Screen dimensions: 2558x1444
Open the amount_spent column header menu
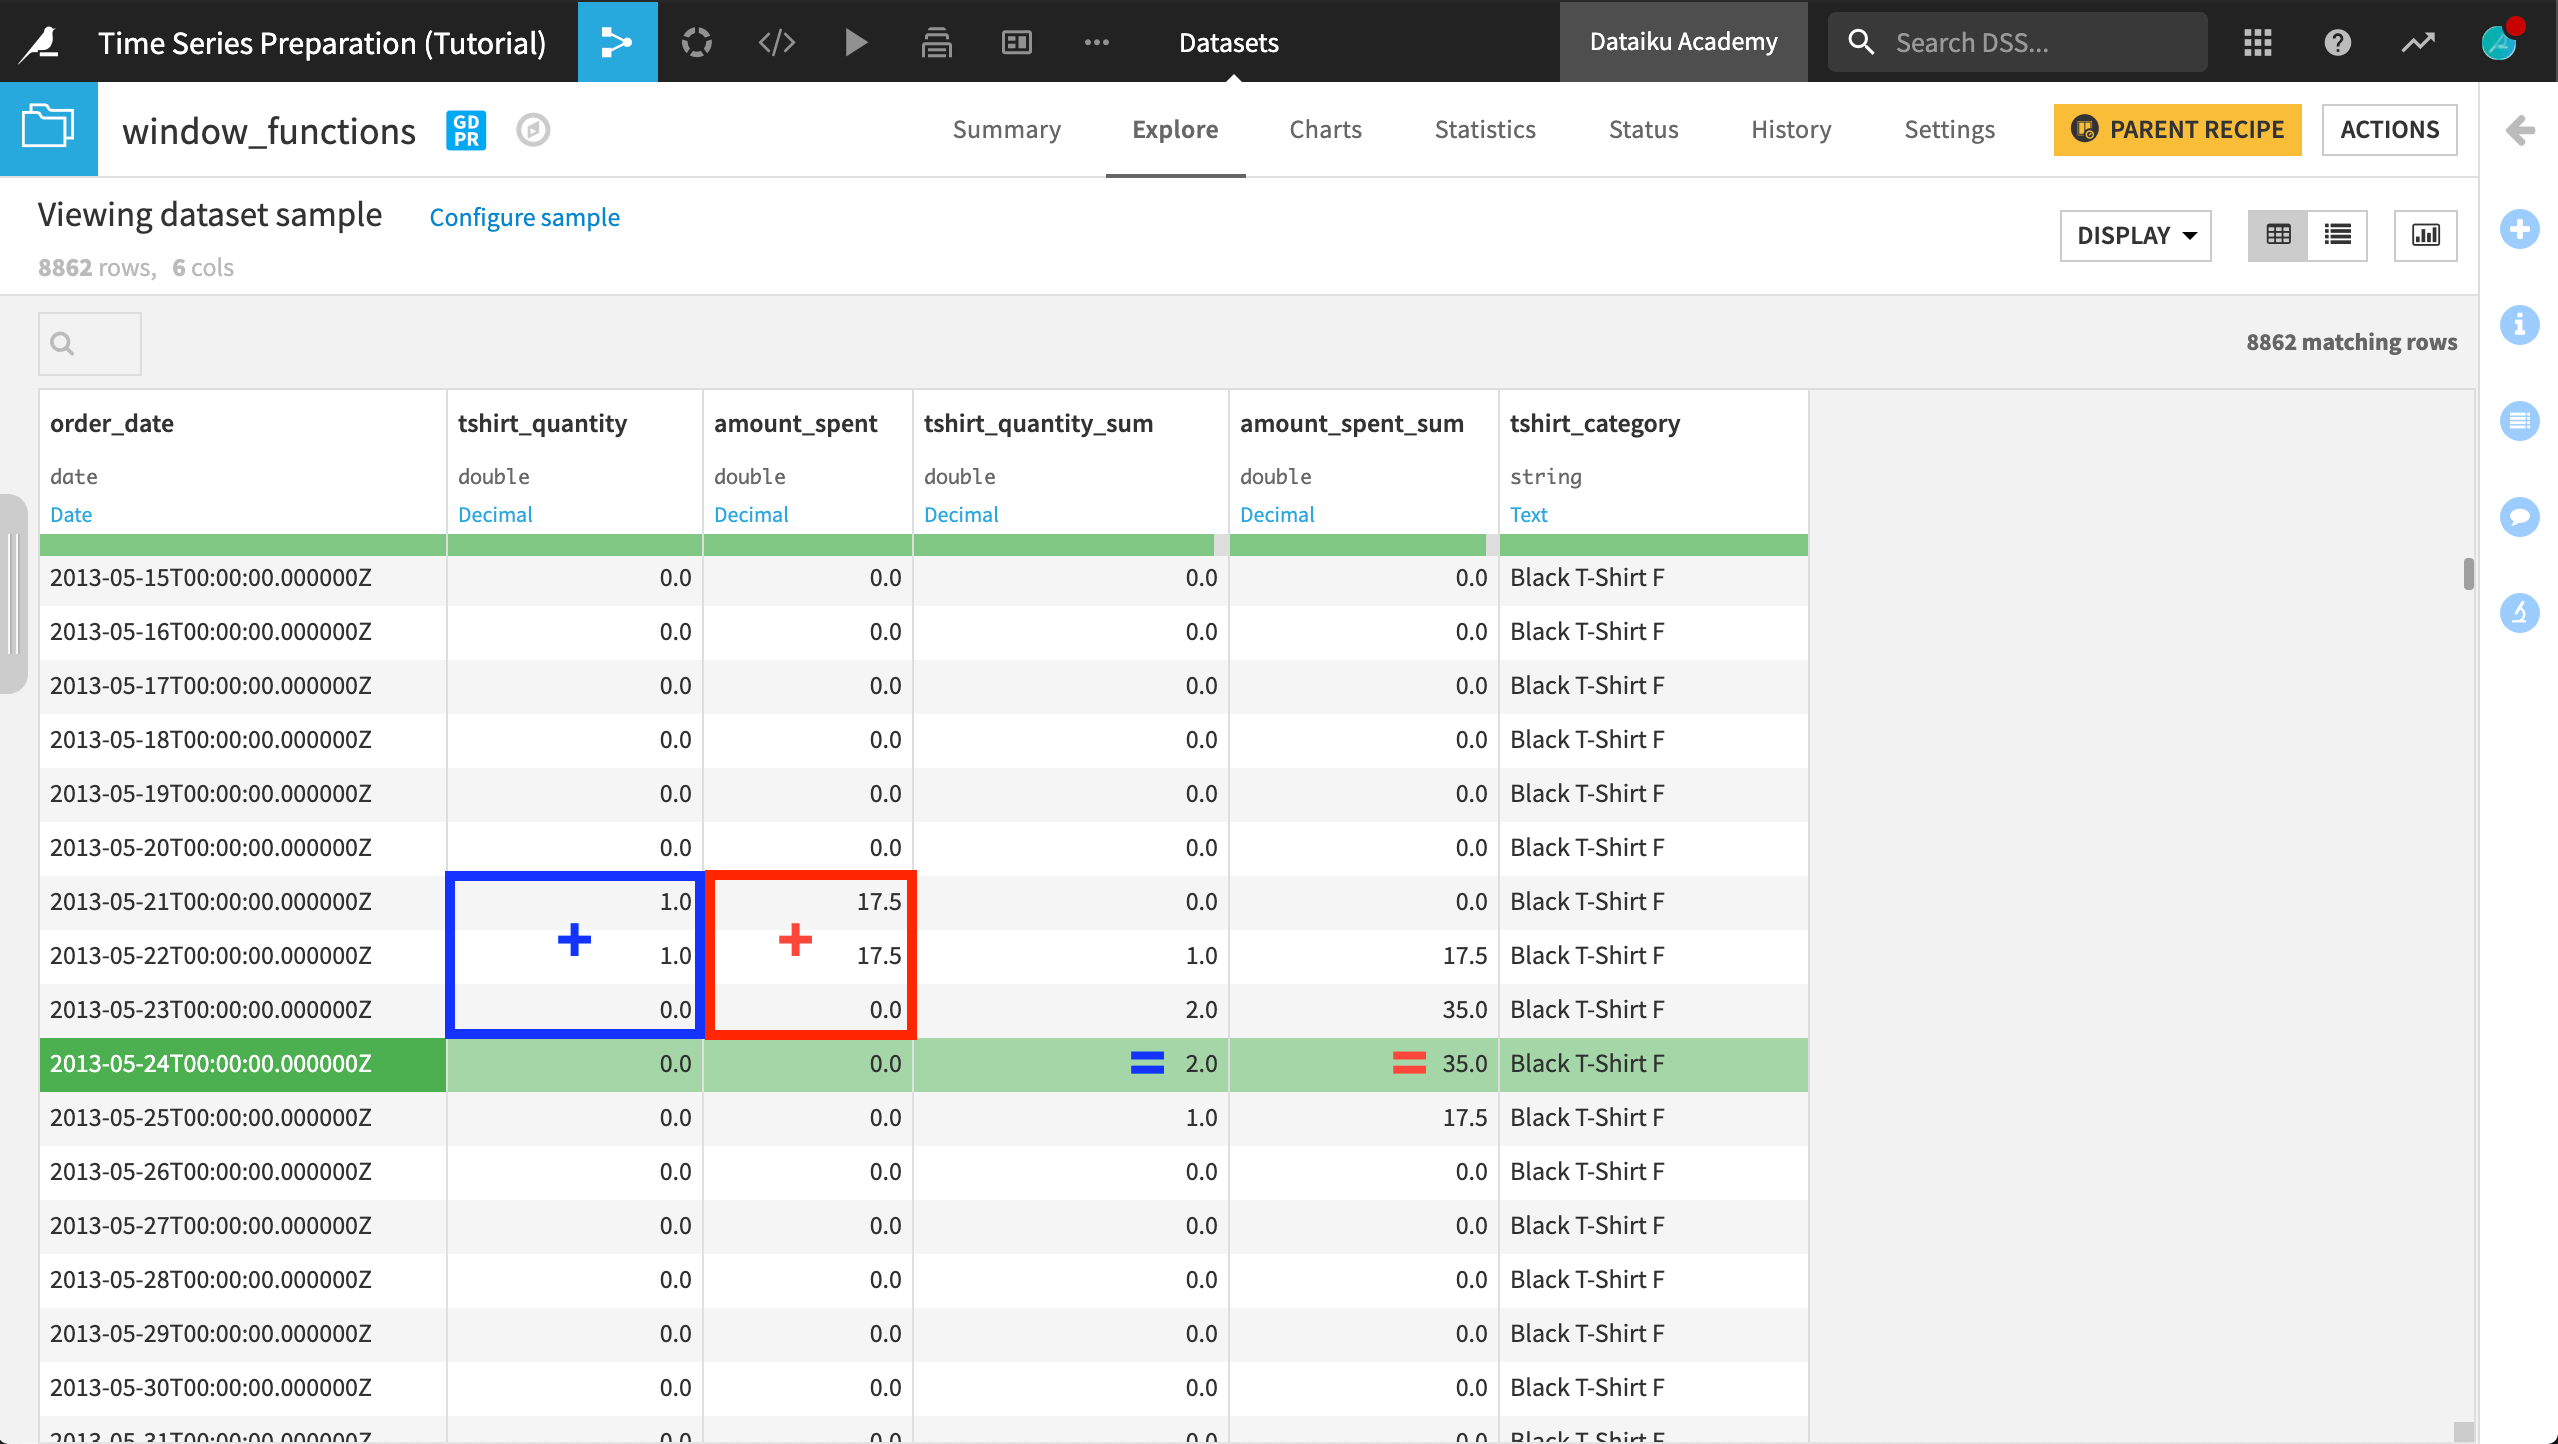tap(795, 423)
